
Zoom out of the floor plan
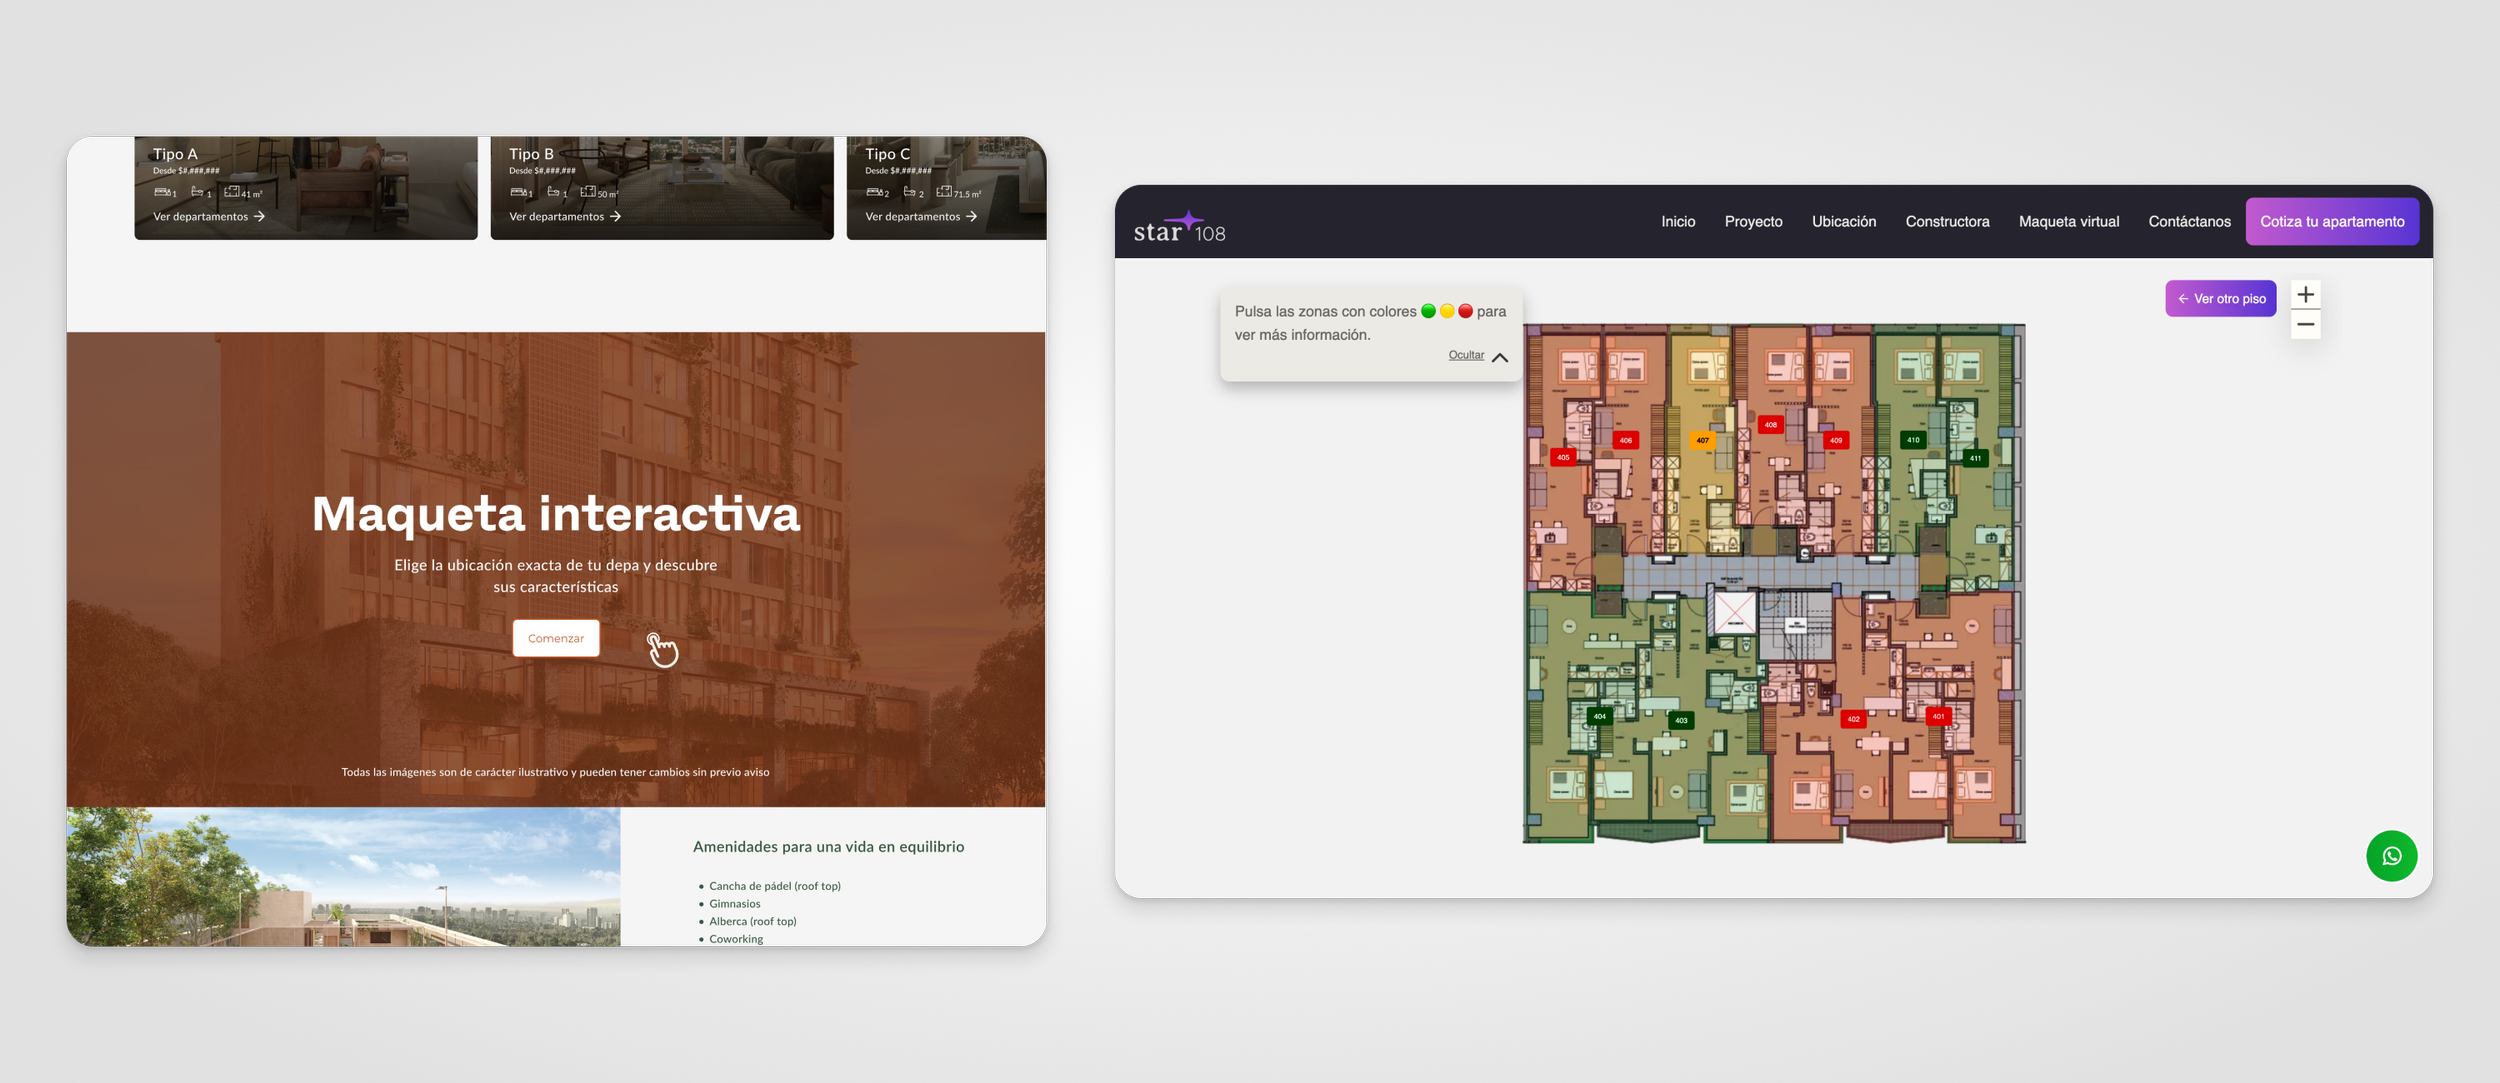(2305, 325)
